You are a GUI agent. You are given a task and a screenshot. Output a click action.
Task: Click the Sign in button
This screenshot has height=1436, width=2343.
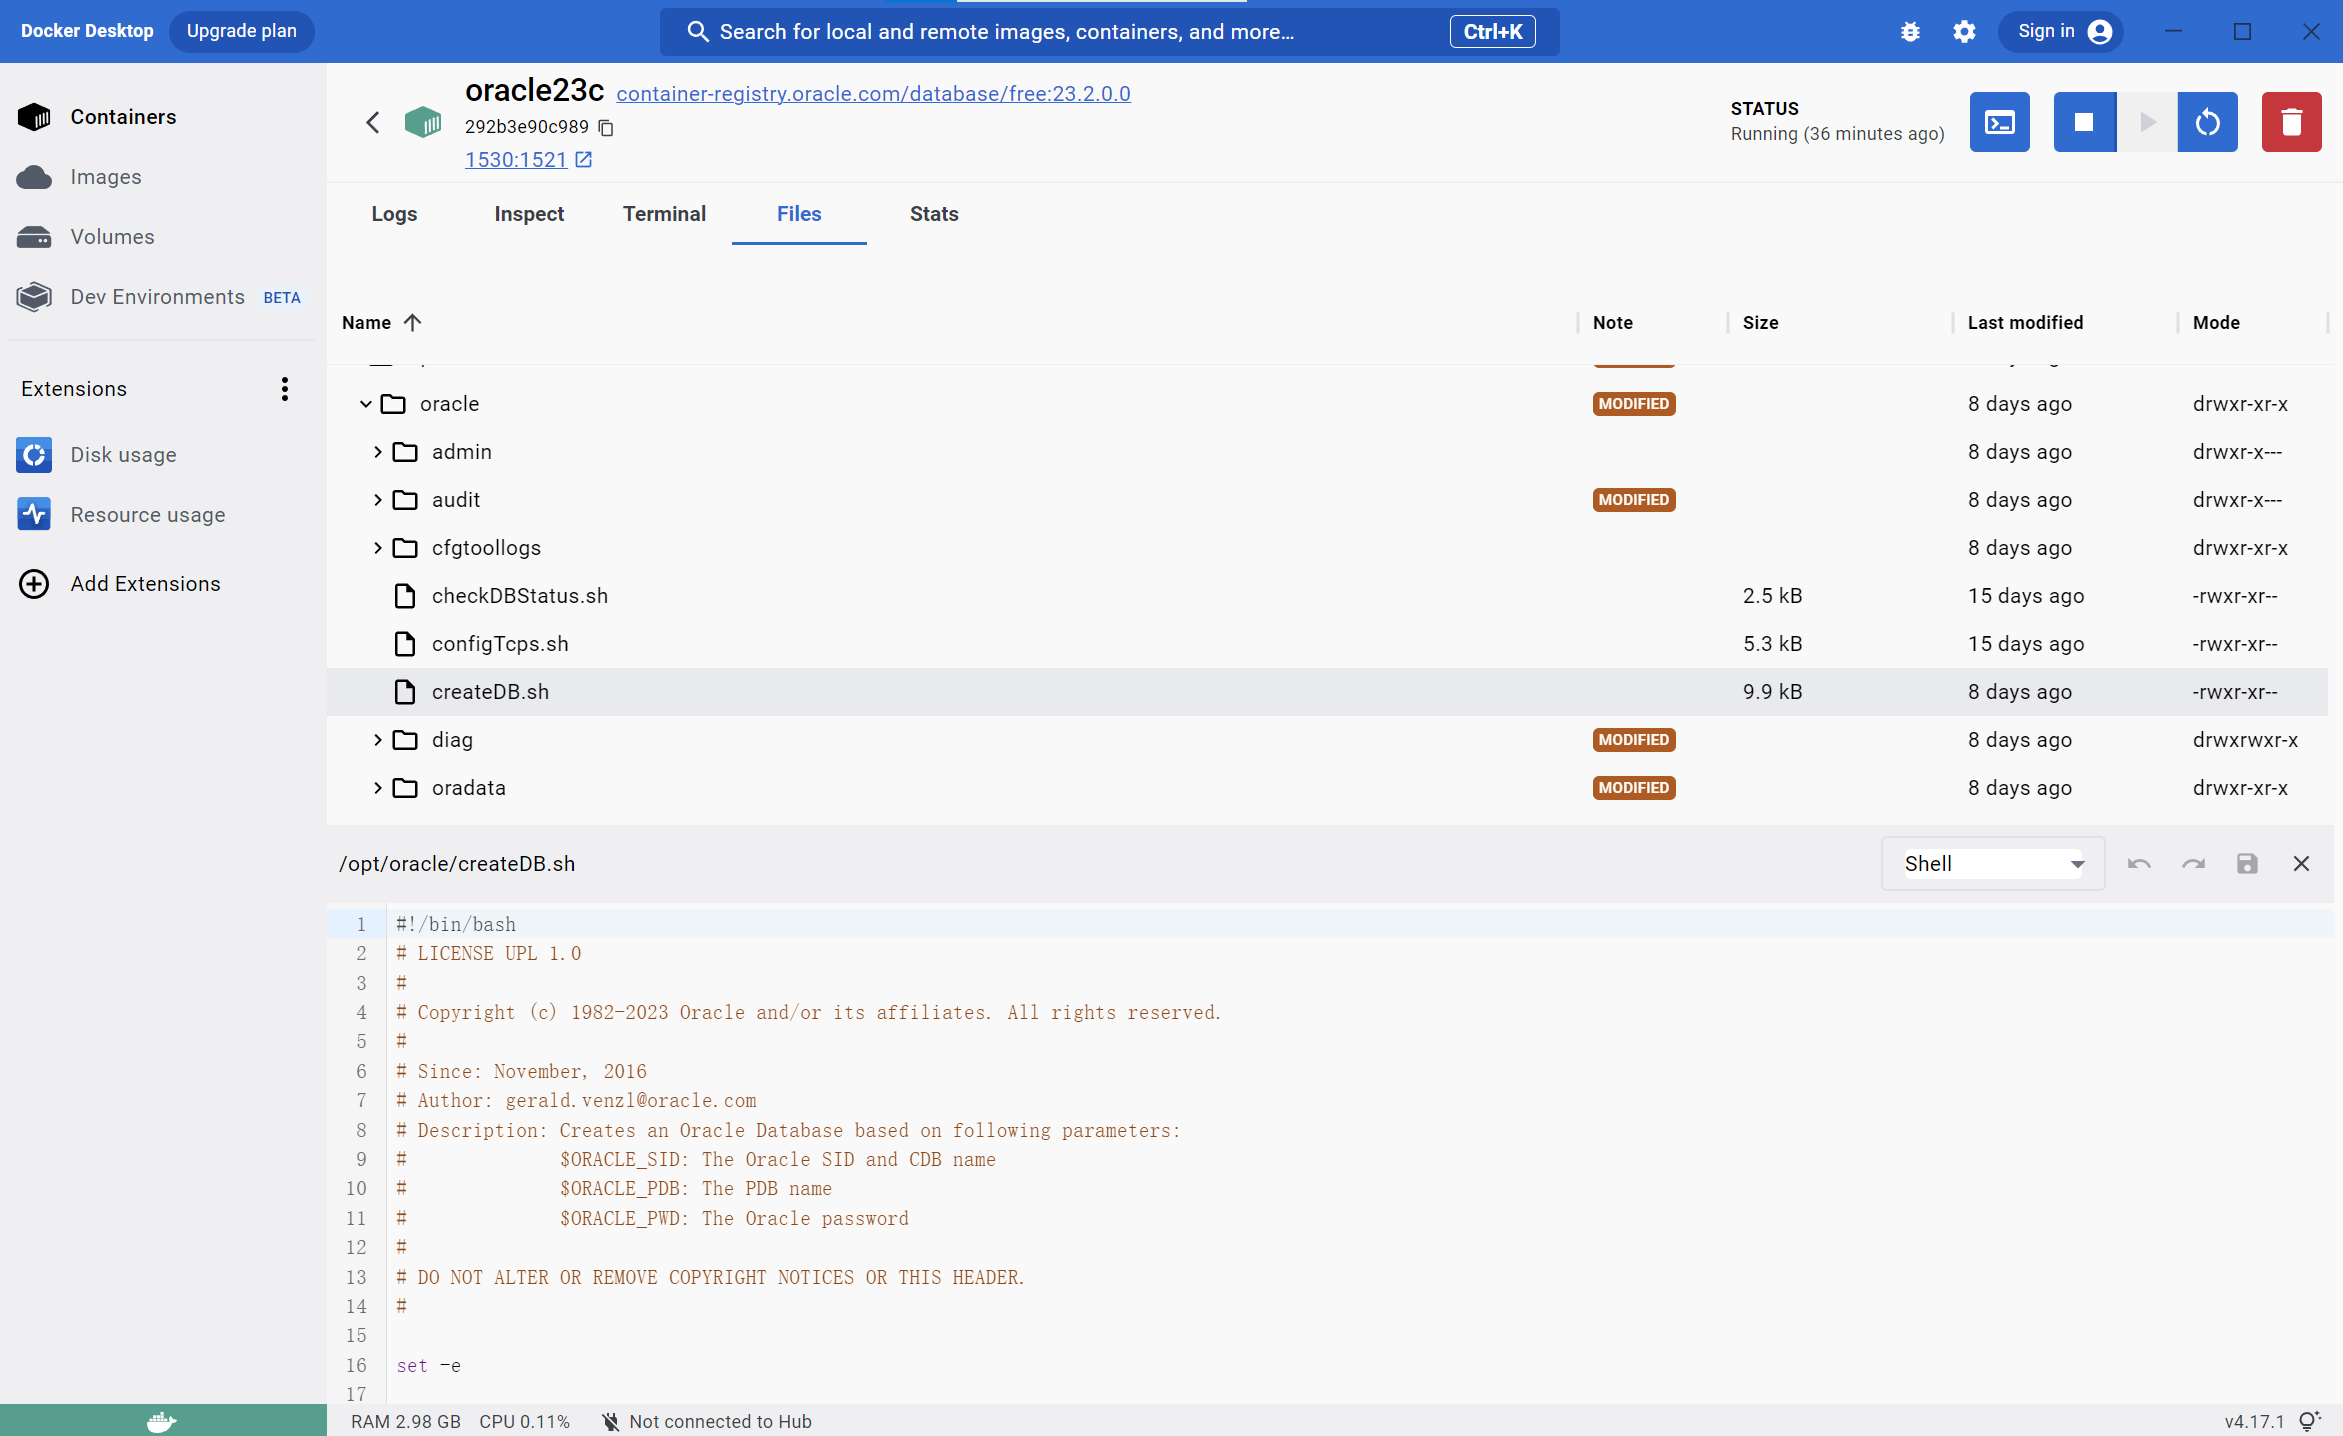2063,31
